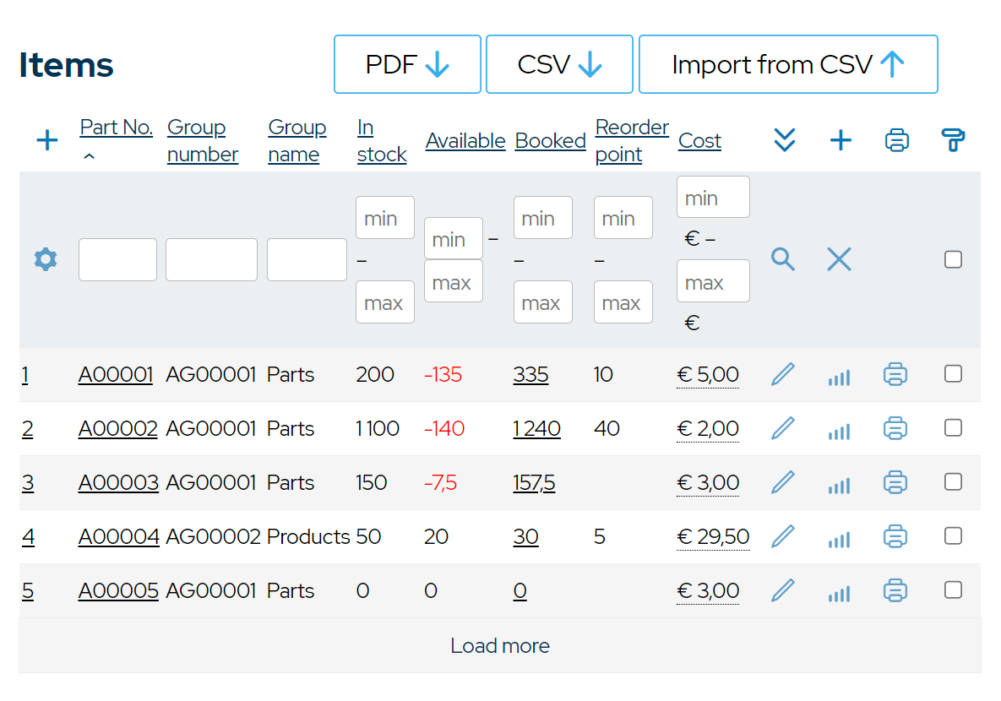The image size is (1001, 701).
Task: Open statistics chart icon for item A00002
Action: coord(838,429)
